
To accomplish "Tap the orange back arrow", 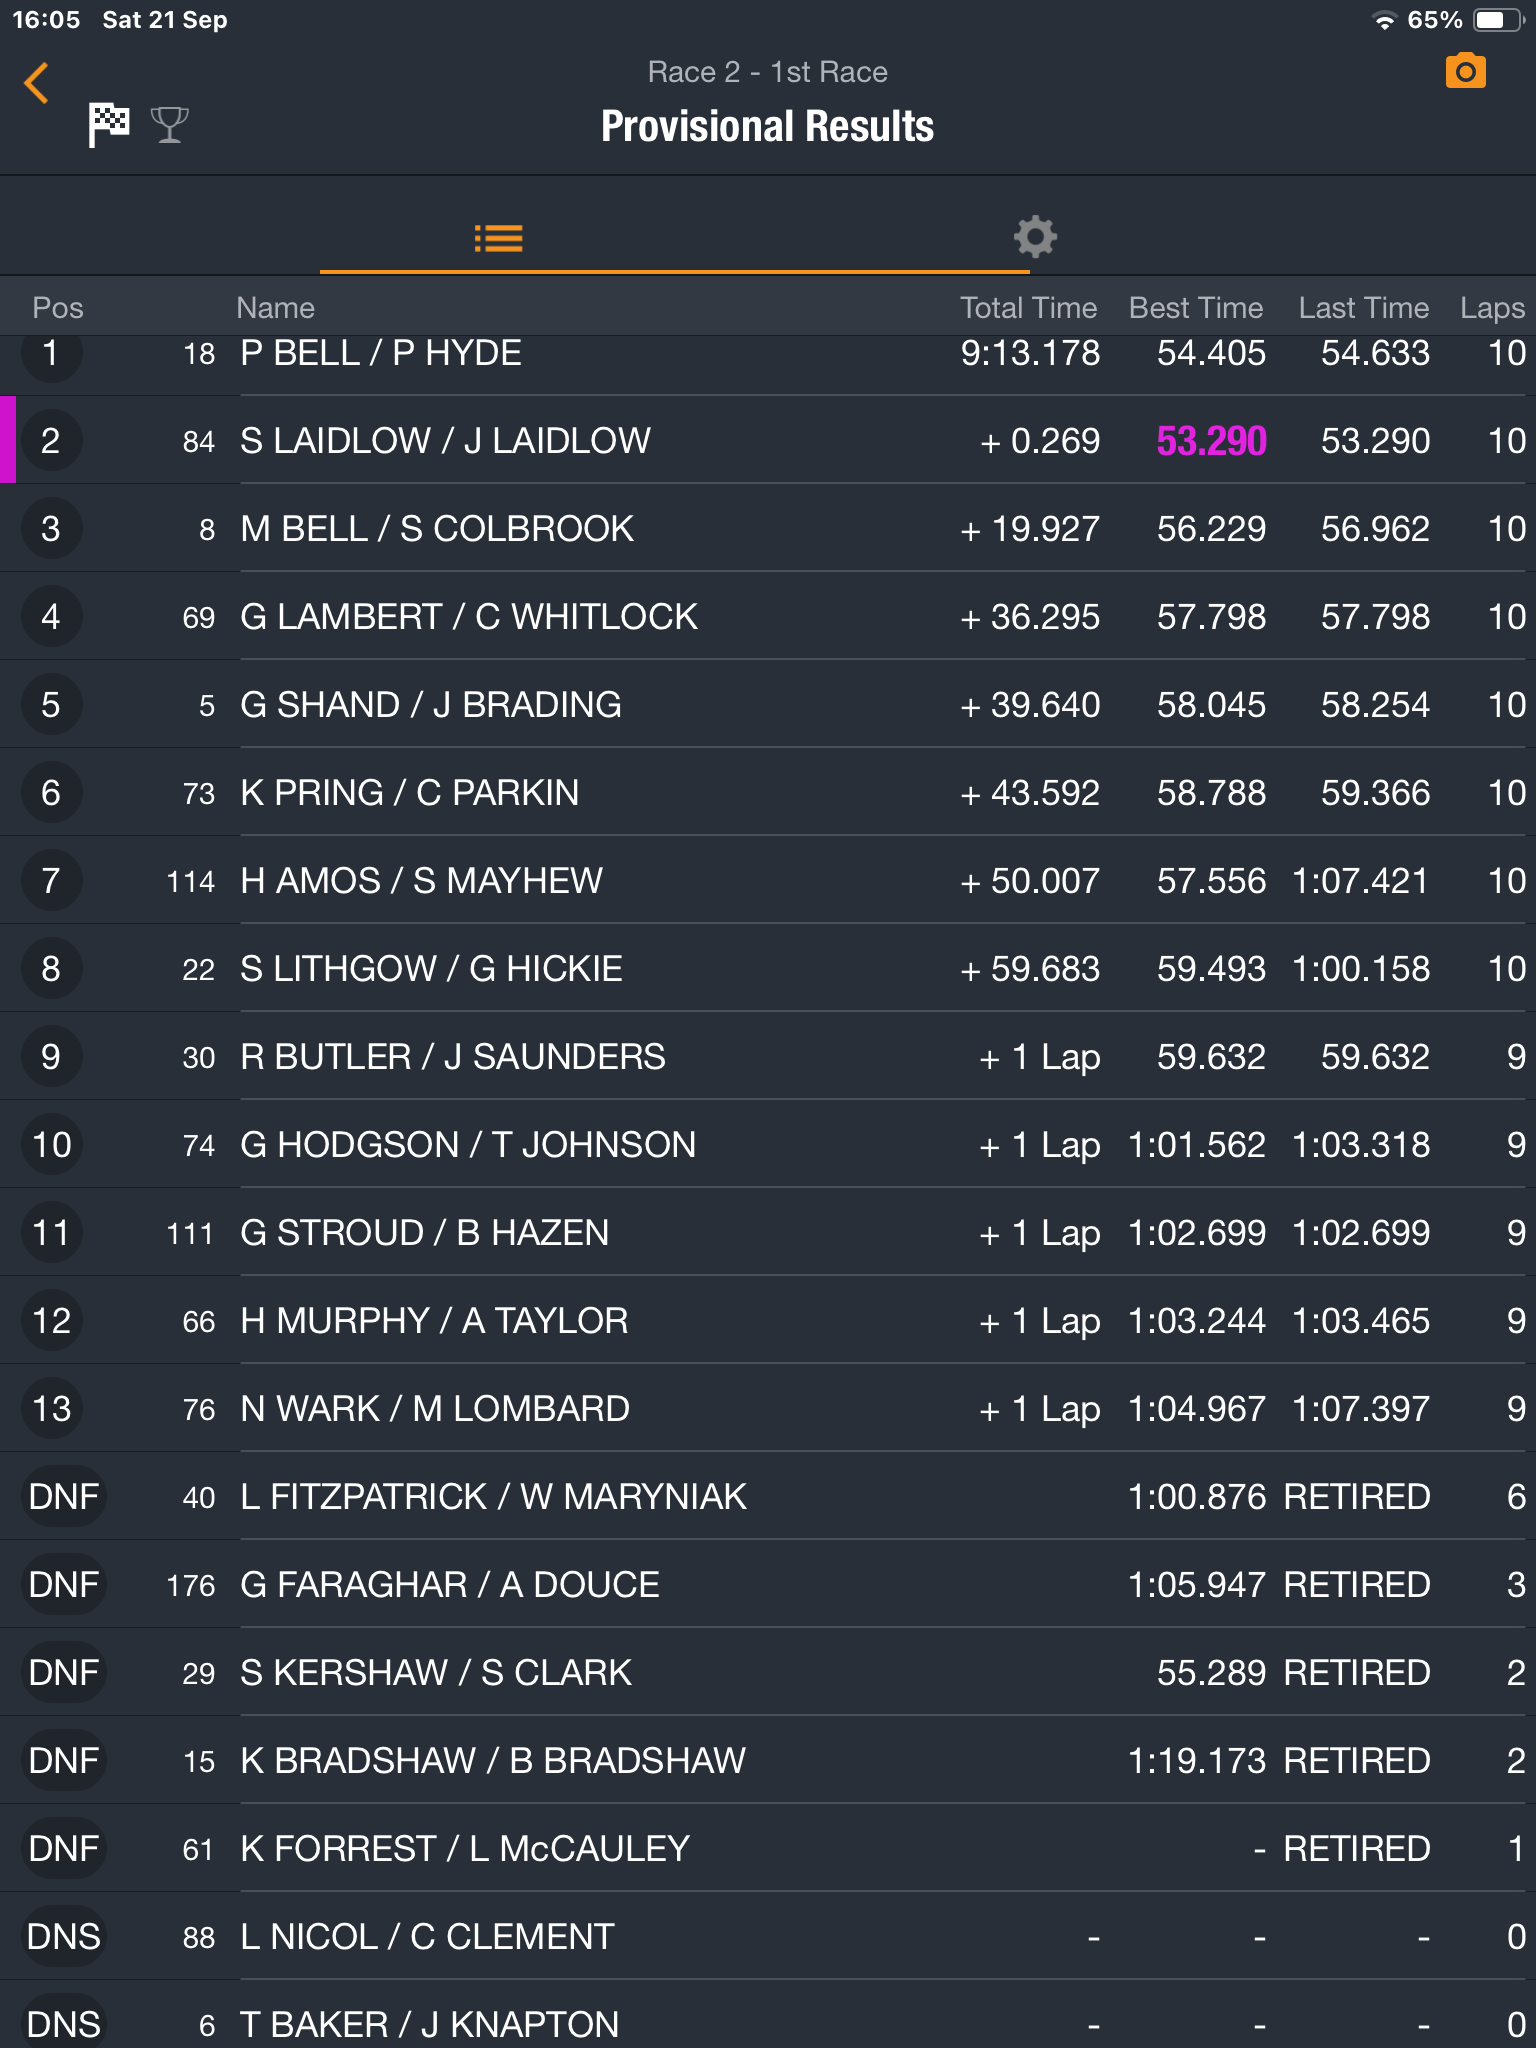I will point(37,83).
